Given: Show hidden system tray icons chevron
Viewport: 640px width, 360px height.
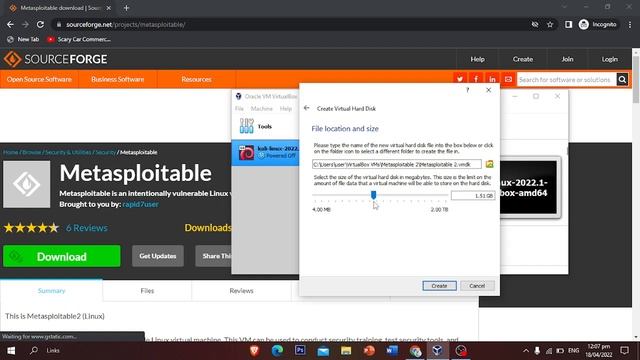Looking at the screenshot, I should [x=526, y=351].
